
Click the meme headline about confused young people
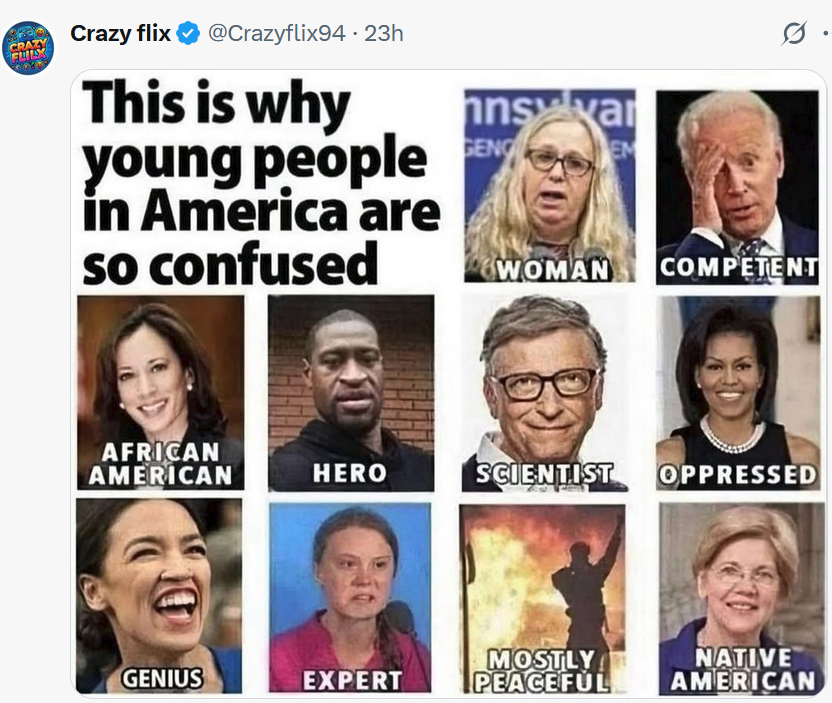point(258,183)
